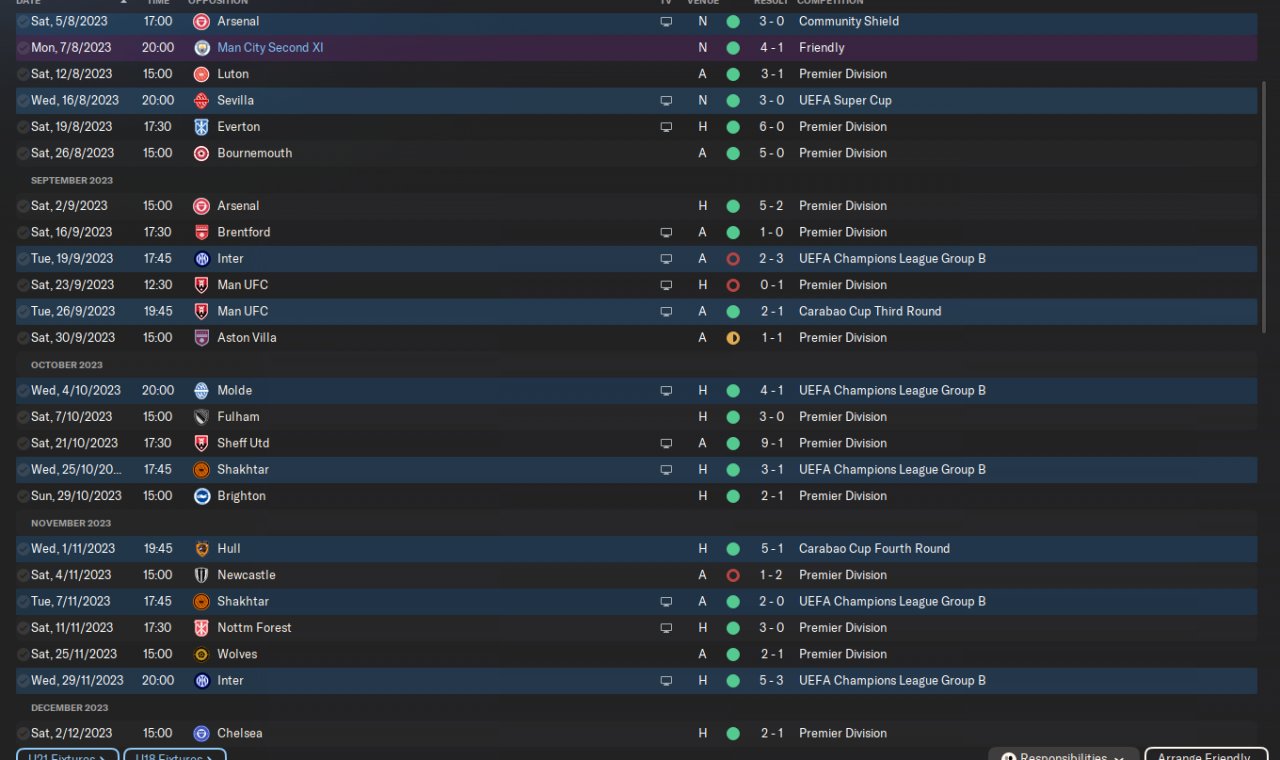Screen dimensions: 1280x760
Task: Toggle the checkmark circle beside Sat, 7/10/2023
Action: coord(23,417)
